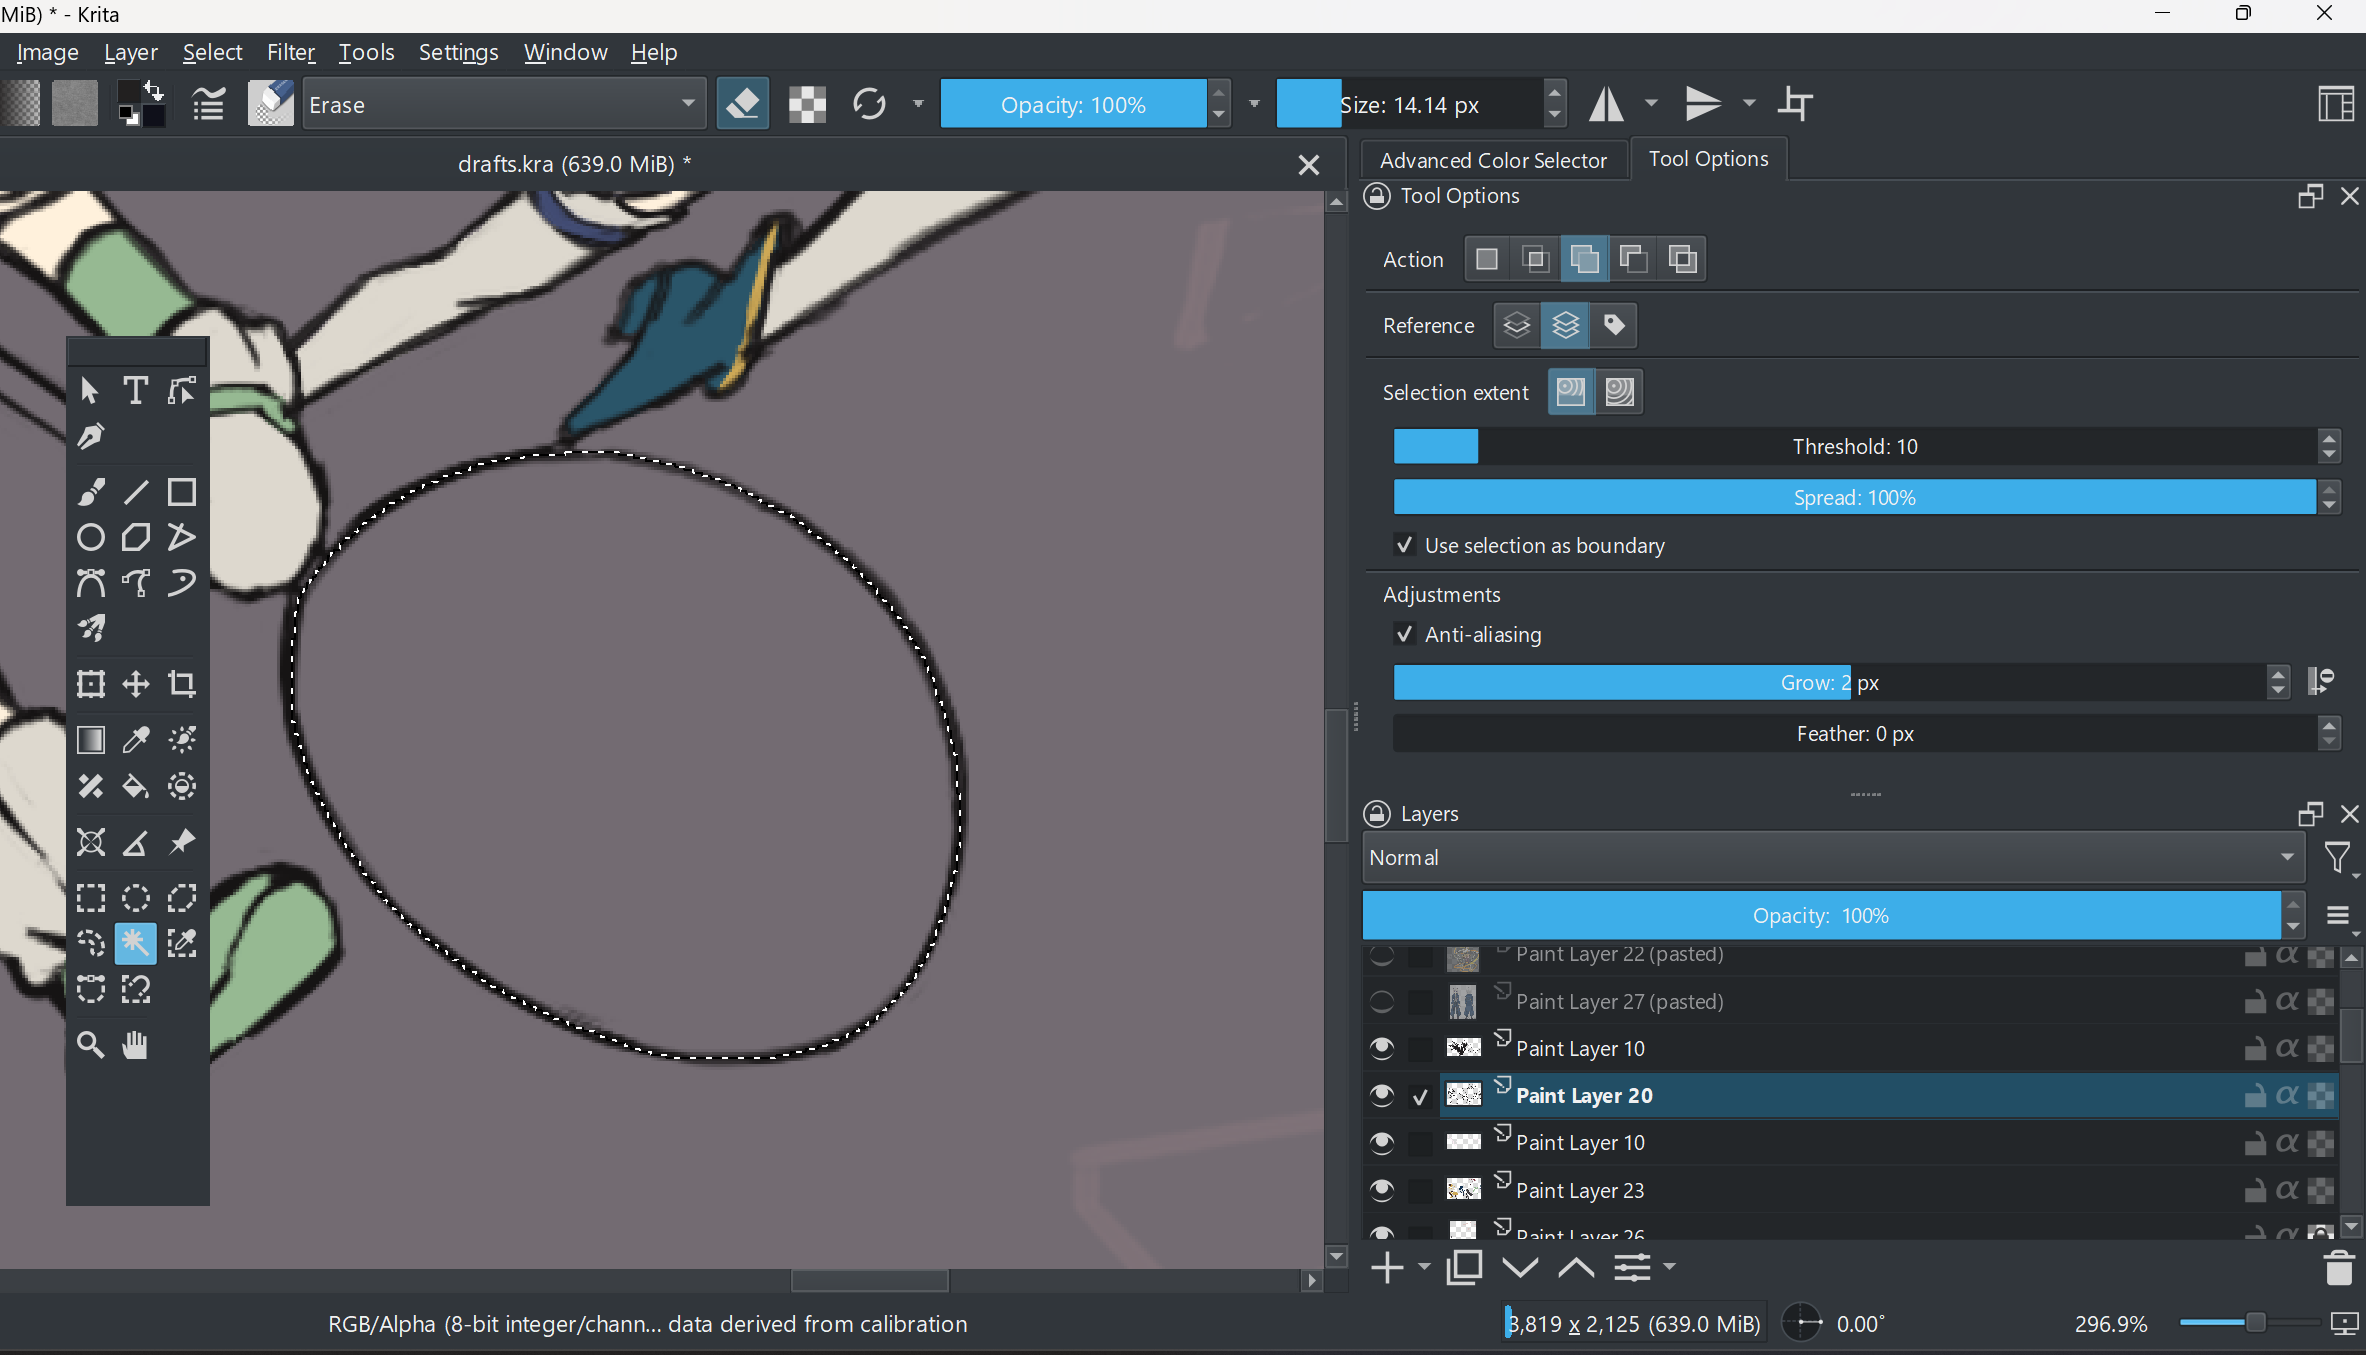
Task: Switch to Advanced Color Selector tab
Action: tap(1493, 160)
